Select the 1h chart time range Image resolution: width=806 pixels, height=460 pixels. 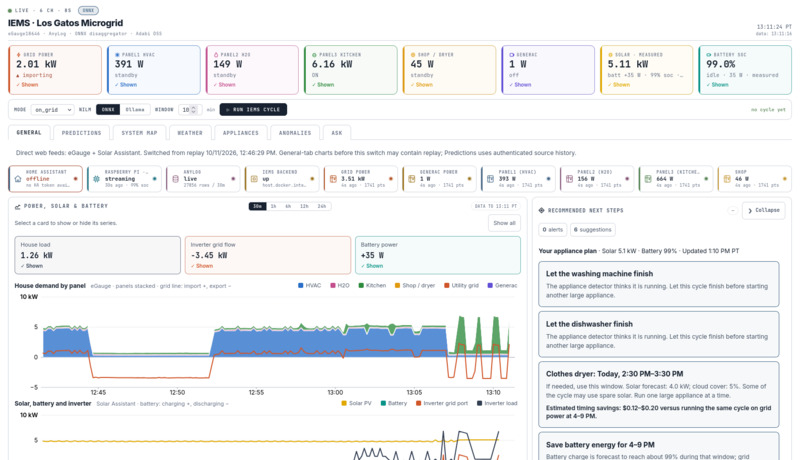click(x=273, y=206)
